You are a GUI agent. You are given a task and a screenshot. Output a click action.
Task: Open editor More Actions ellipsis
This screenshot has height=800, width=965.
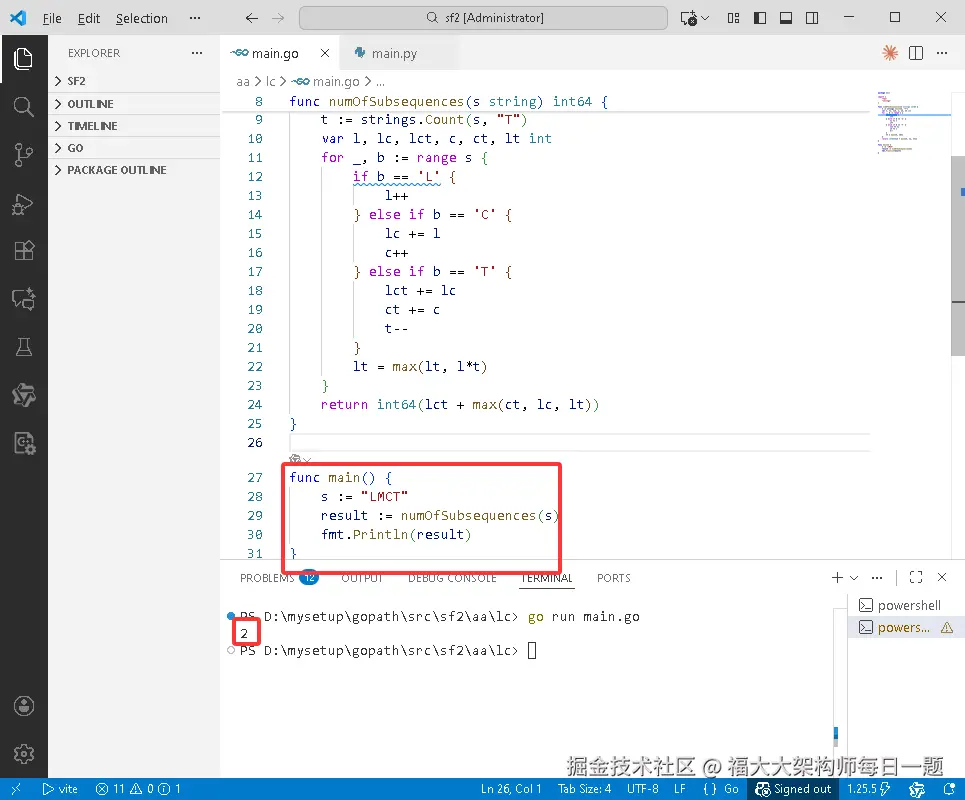click(x=942, y=53)
